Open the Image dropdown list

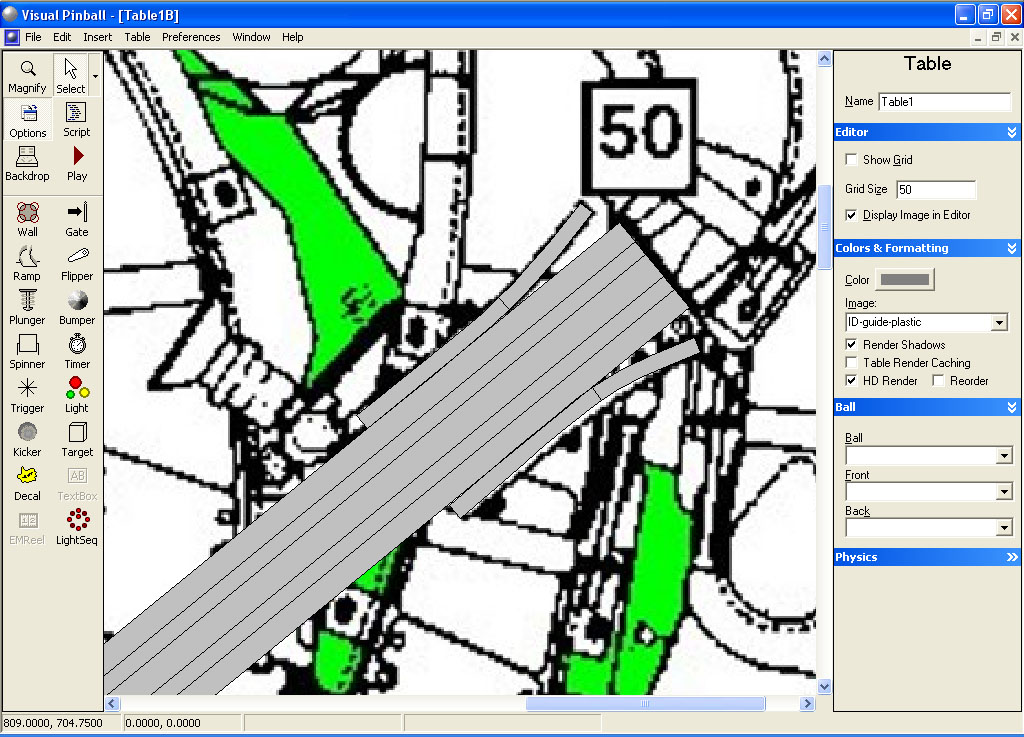coord(998,323)
